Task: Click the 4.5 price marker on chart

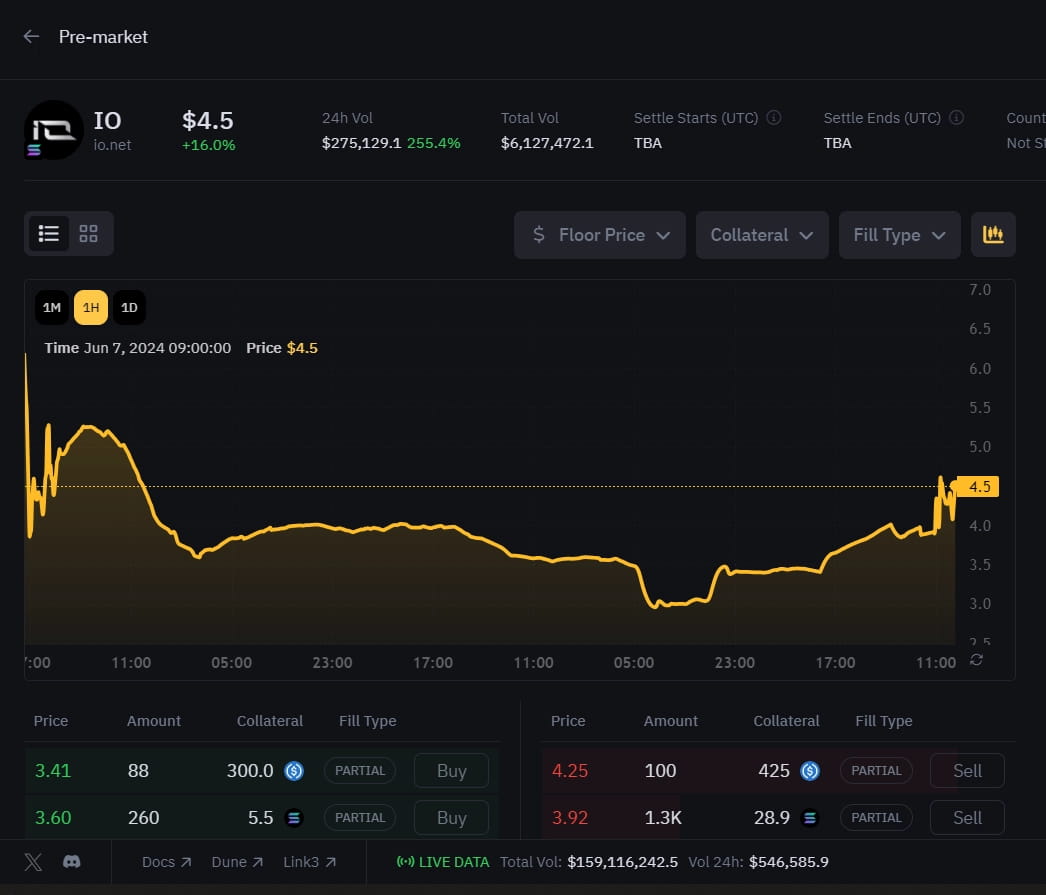Action: [x=979, y=487]
